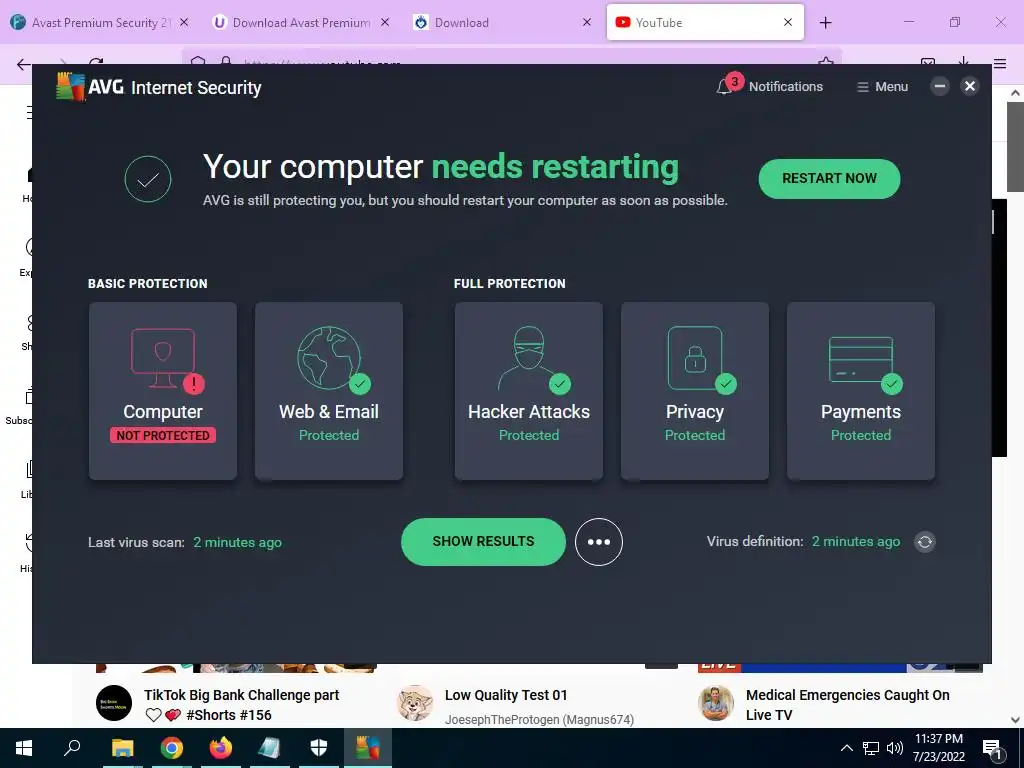The width and height of the screenshot is (1024, 768).
Task: Open the Computer protection tile
Action: click(x=163, y=391)
